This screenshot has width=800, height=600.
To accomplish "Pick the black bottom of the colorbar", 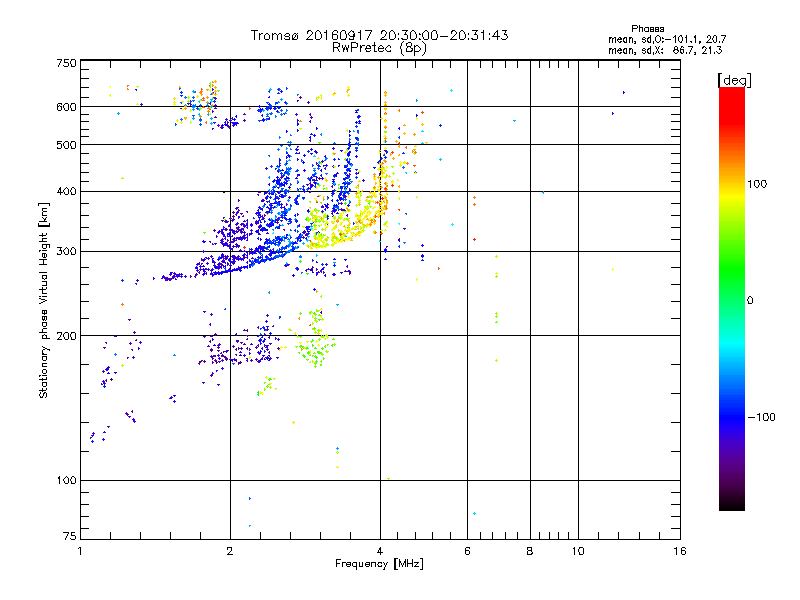I will (732, 505).
